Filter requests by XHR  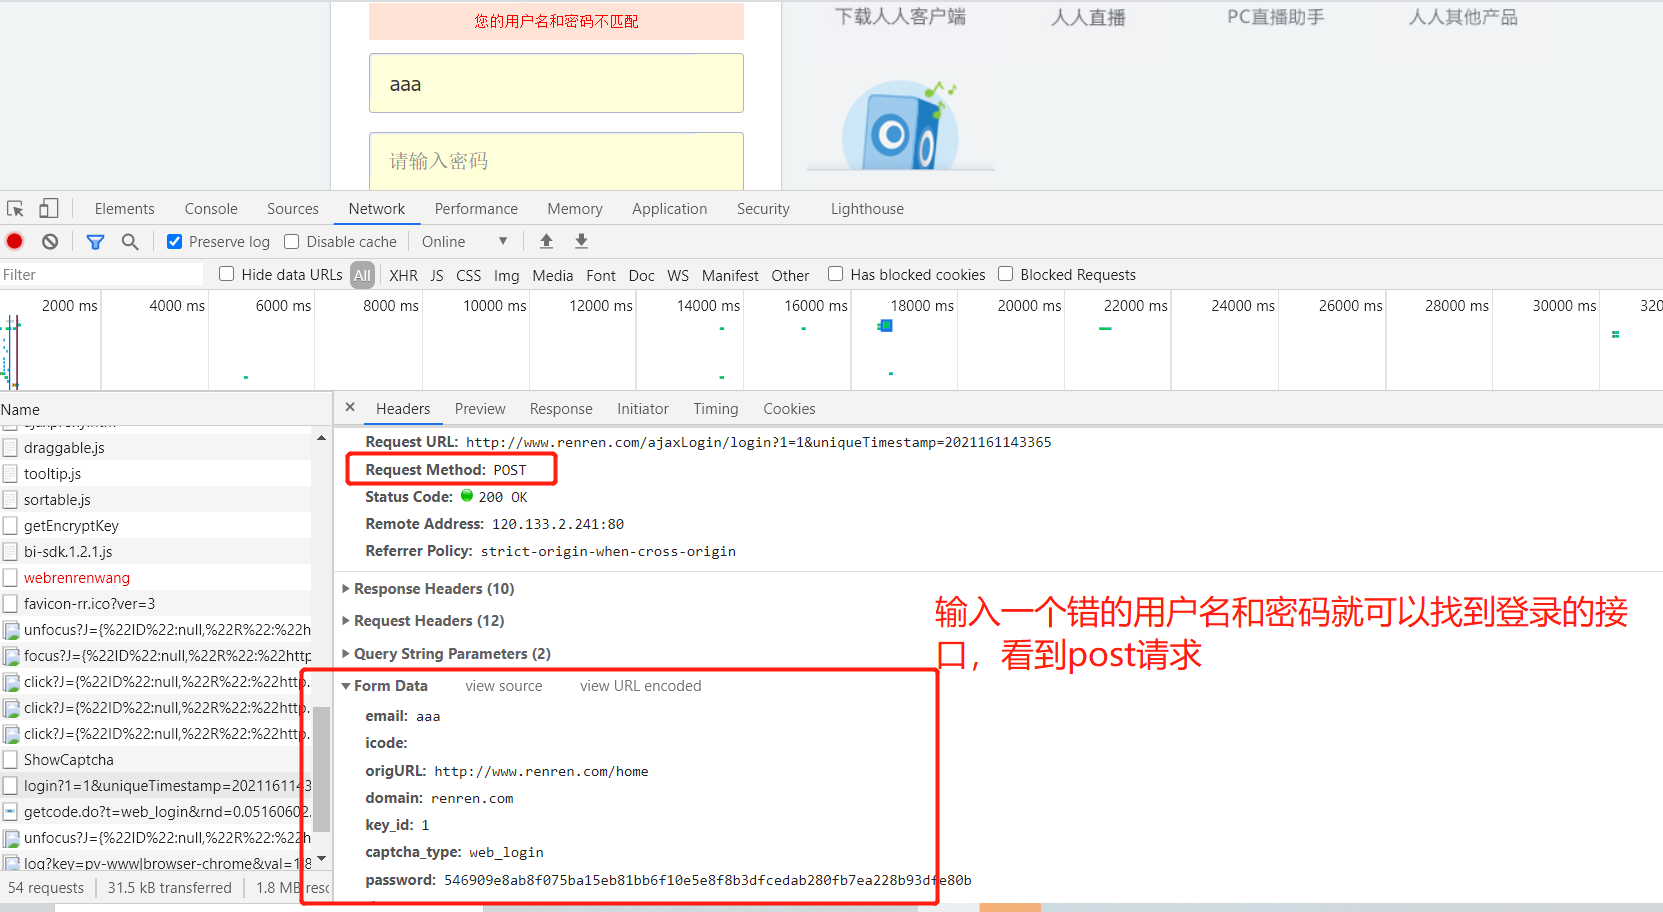(x=404, y=275)
